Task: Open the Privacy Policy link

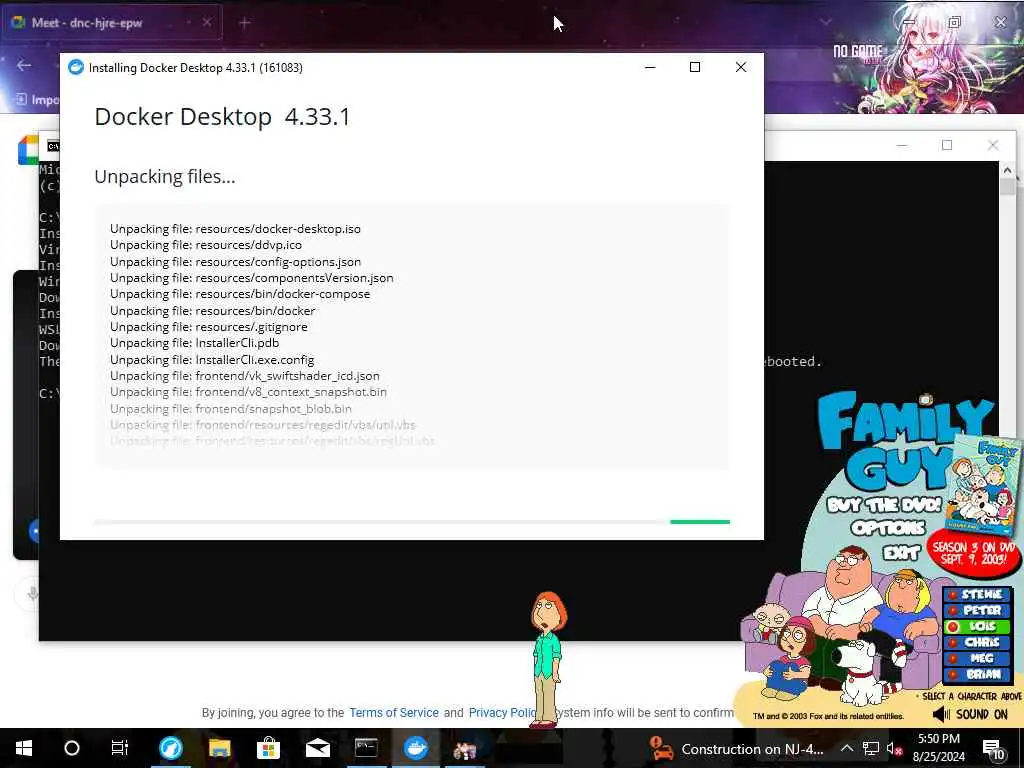Action: point(502,712)
